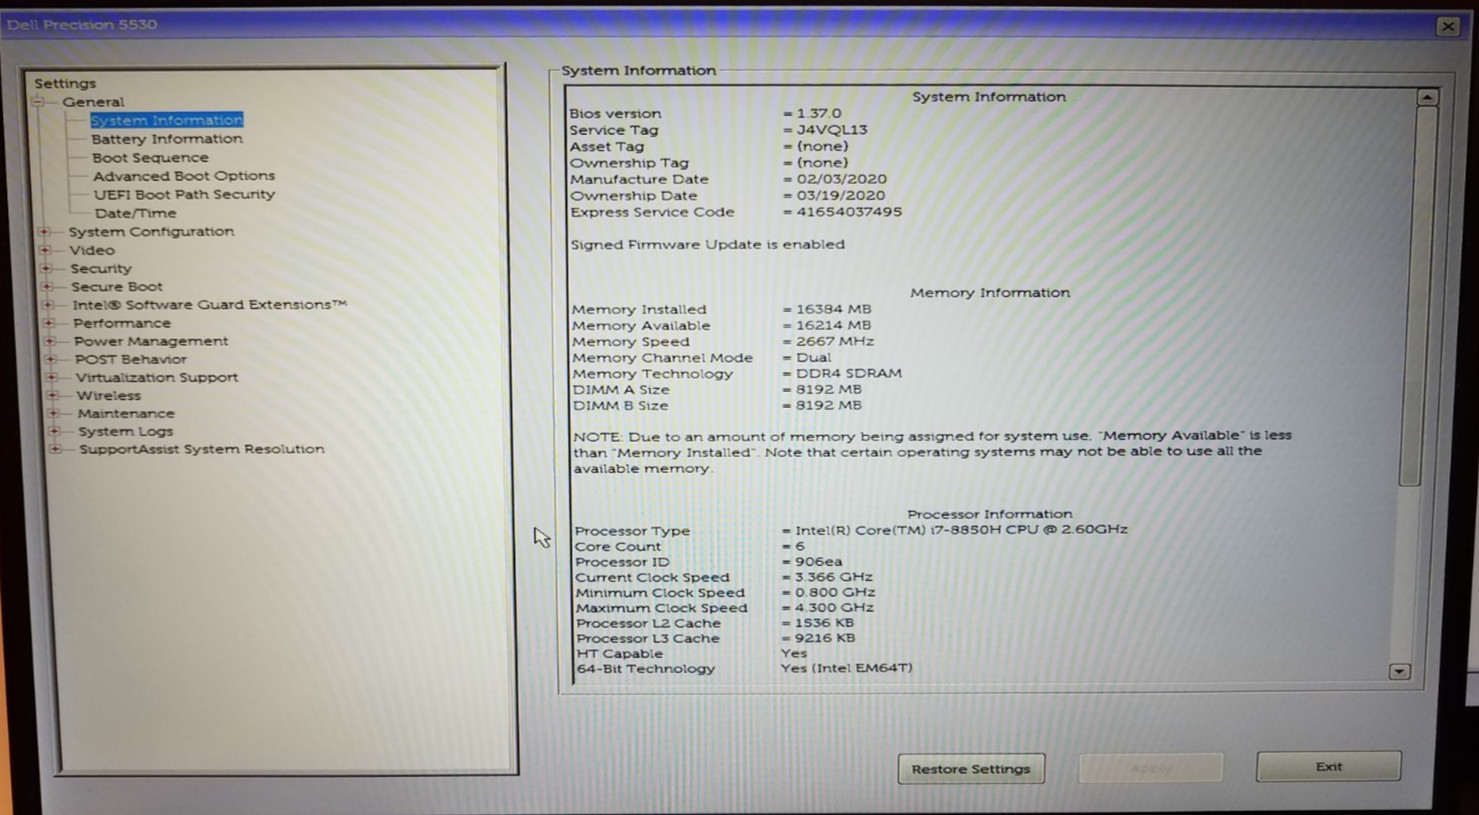The width and height of the screenshot is (1479, 815).
Task: Open Boot Sequence settings
Action: [150, 158]
